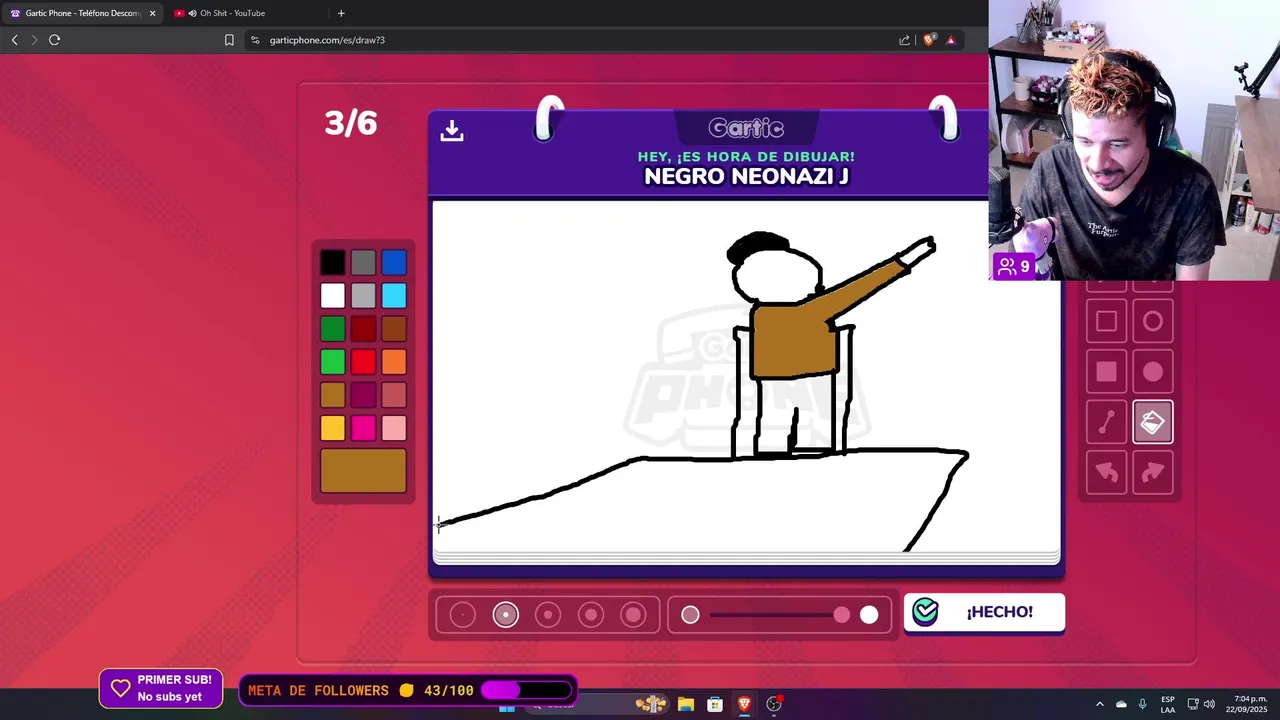Choose the yellow color swatch

333,428
